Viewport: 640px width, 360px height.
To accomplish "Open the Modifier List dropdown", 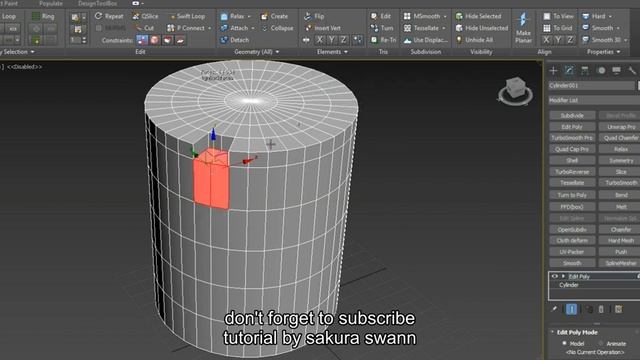I will point(594,100).
